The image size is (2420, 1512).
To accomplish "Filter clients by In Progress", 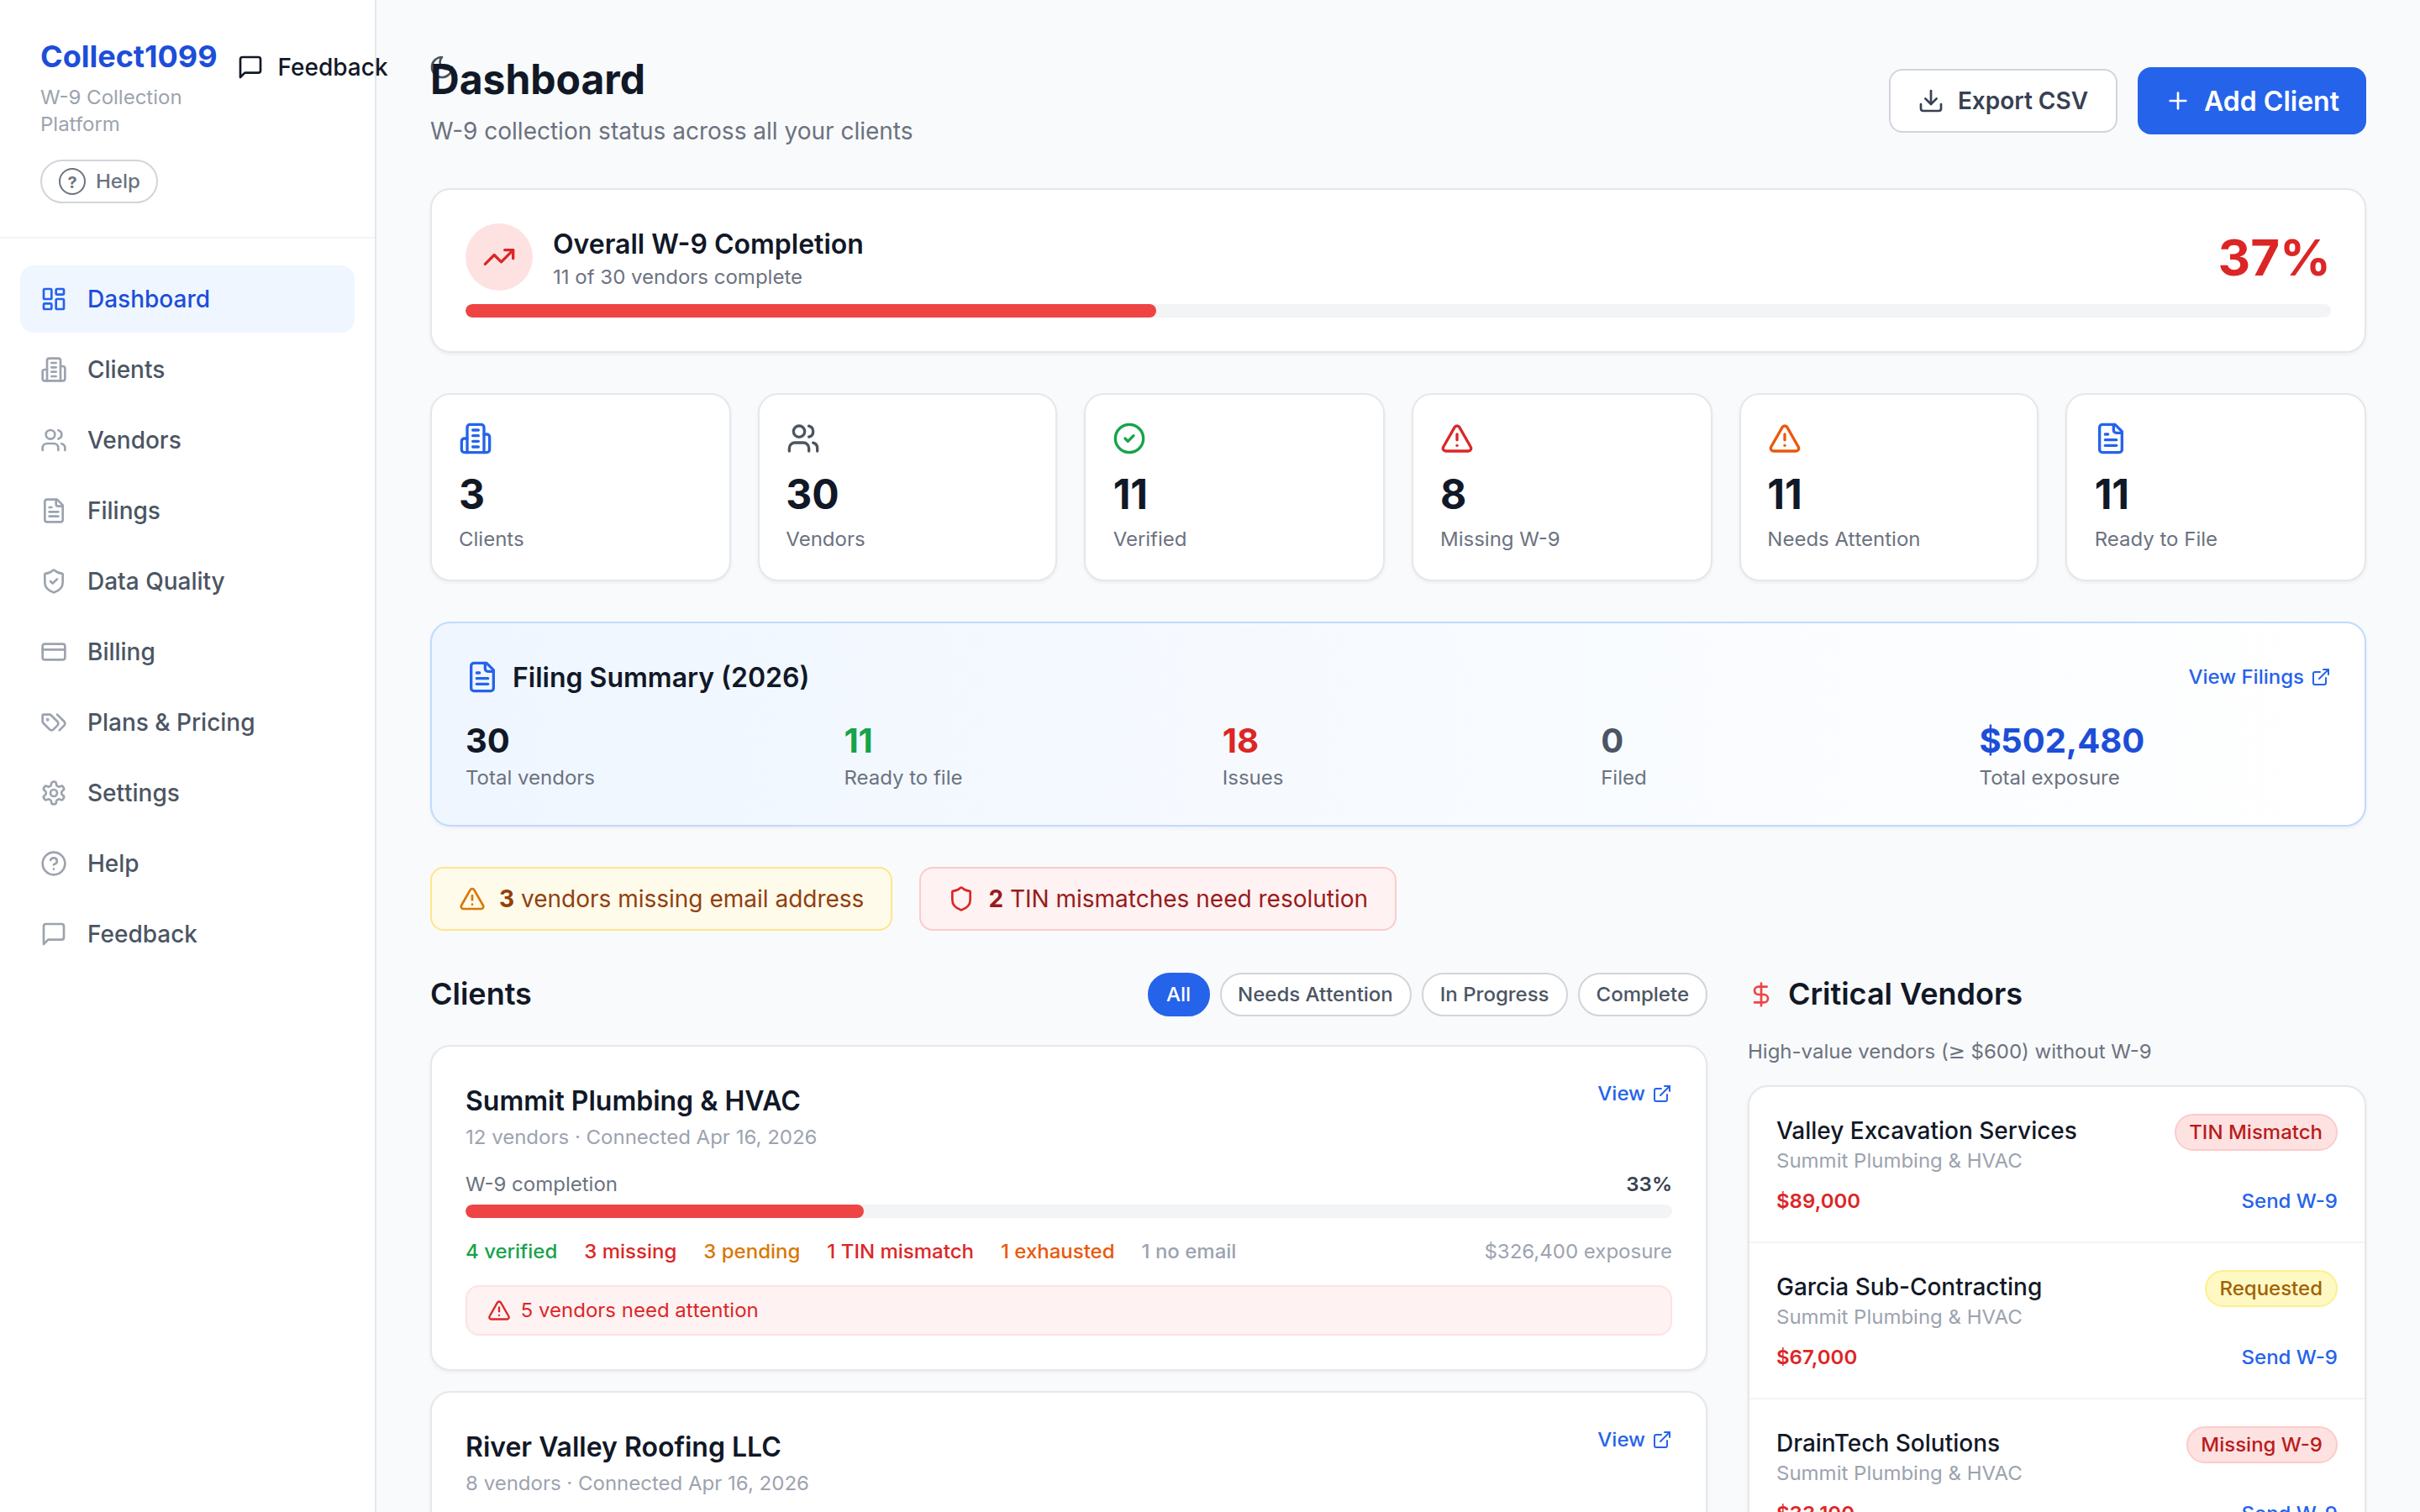I will pyautogui.click(x=1494, y=994).
